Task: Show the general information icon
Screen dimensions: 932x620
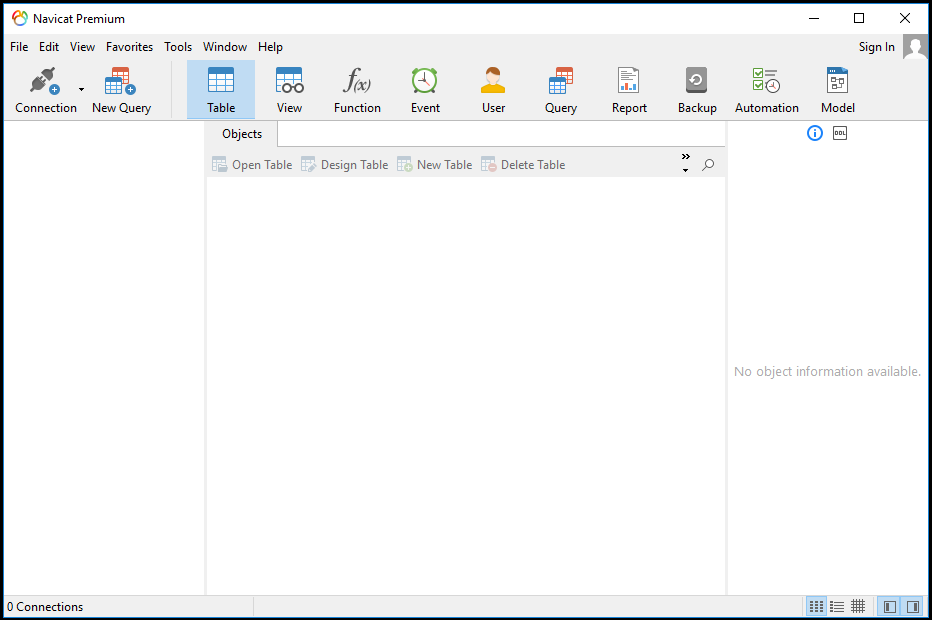Action: (814, 133)
